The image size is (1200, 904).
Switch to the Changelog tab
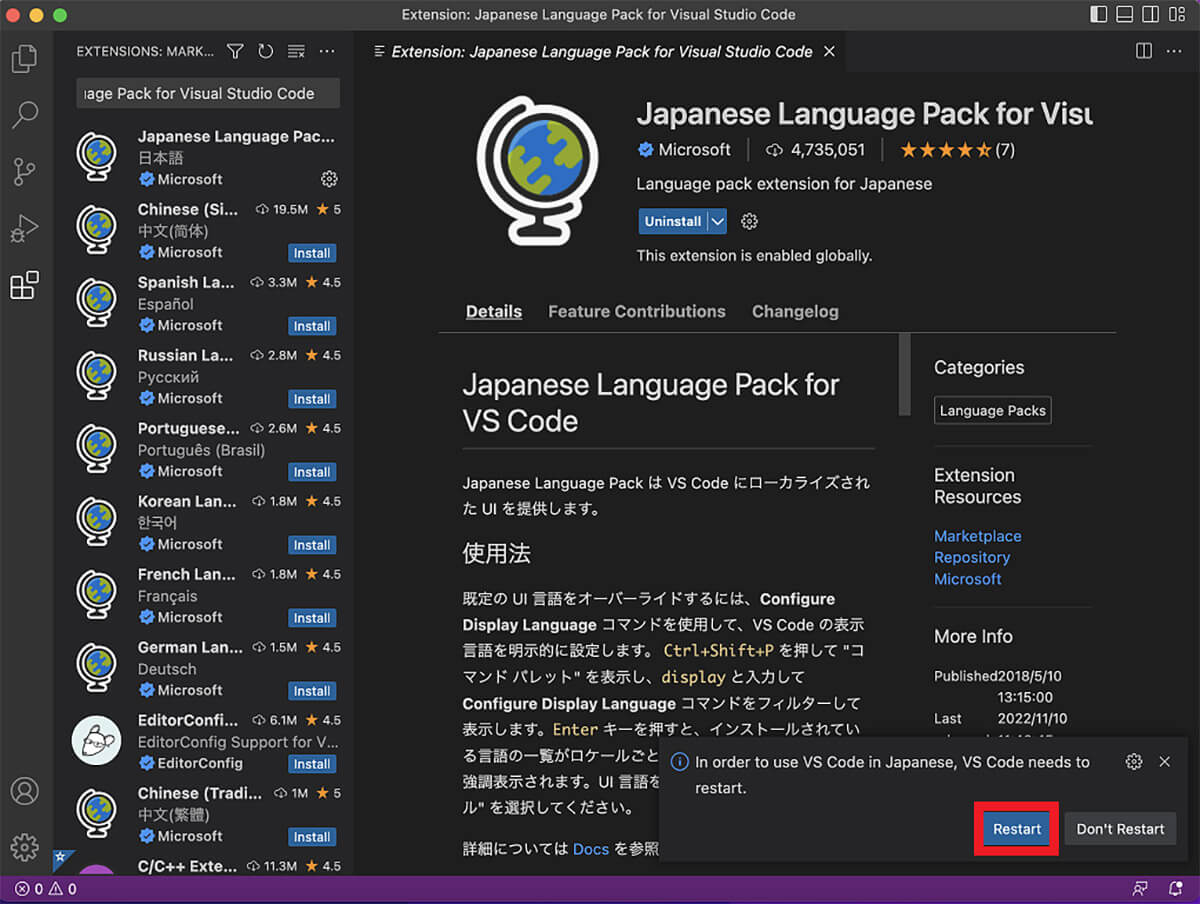[x=795, y=311]
